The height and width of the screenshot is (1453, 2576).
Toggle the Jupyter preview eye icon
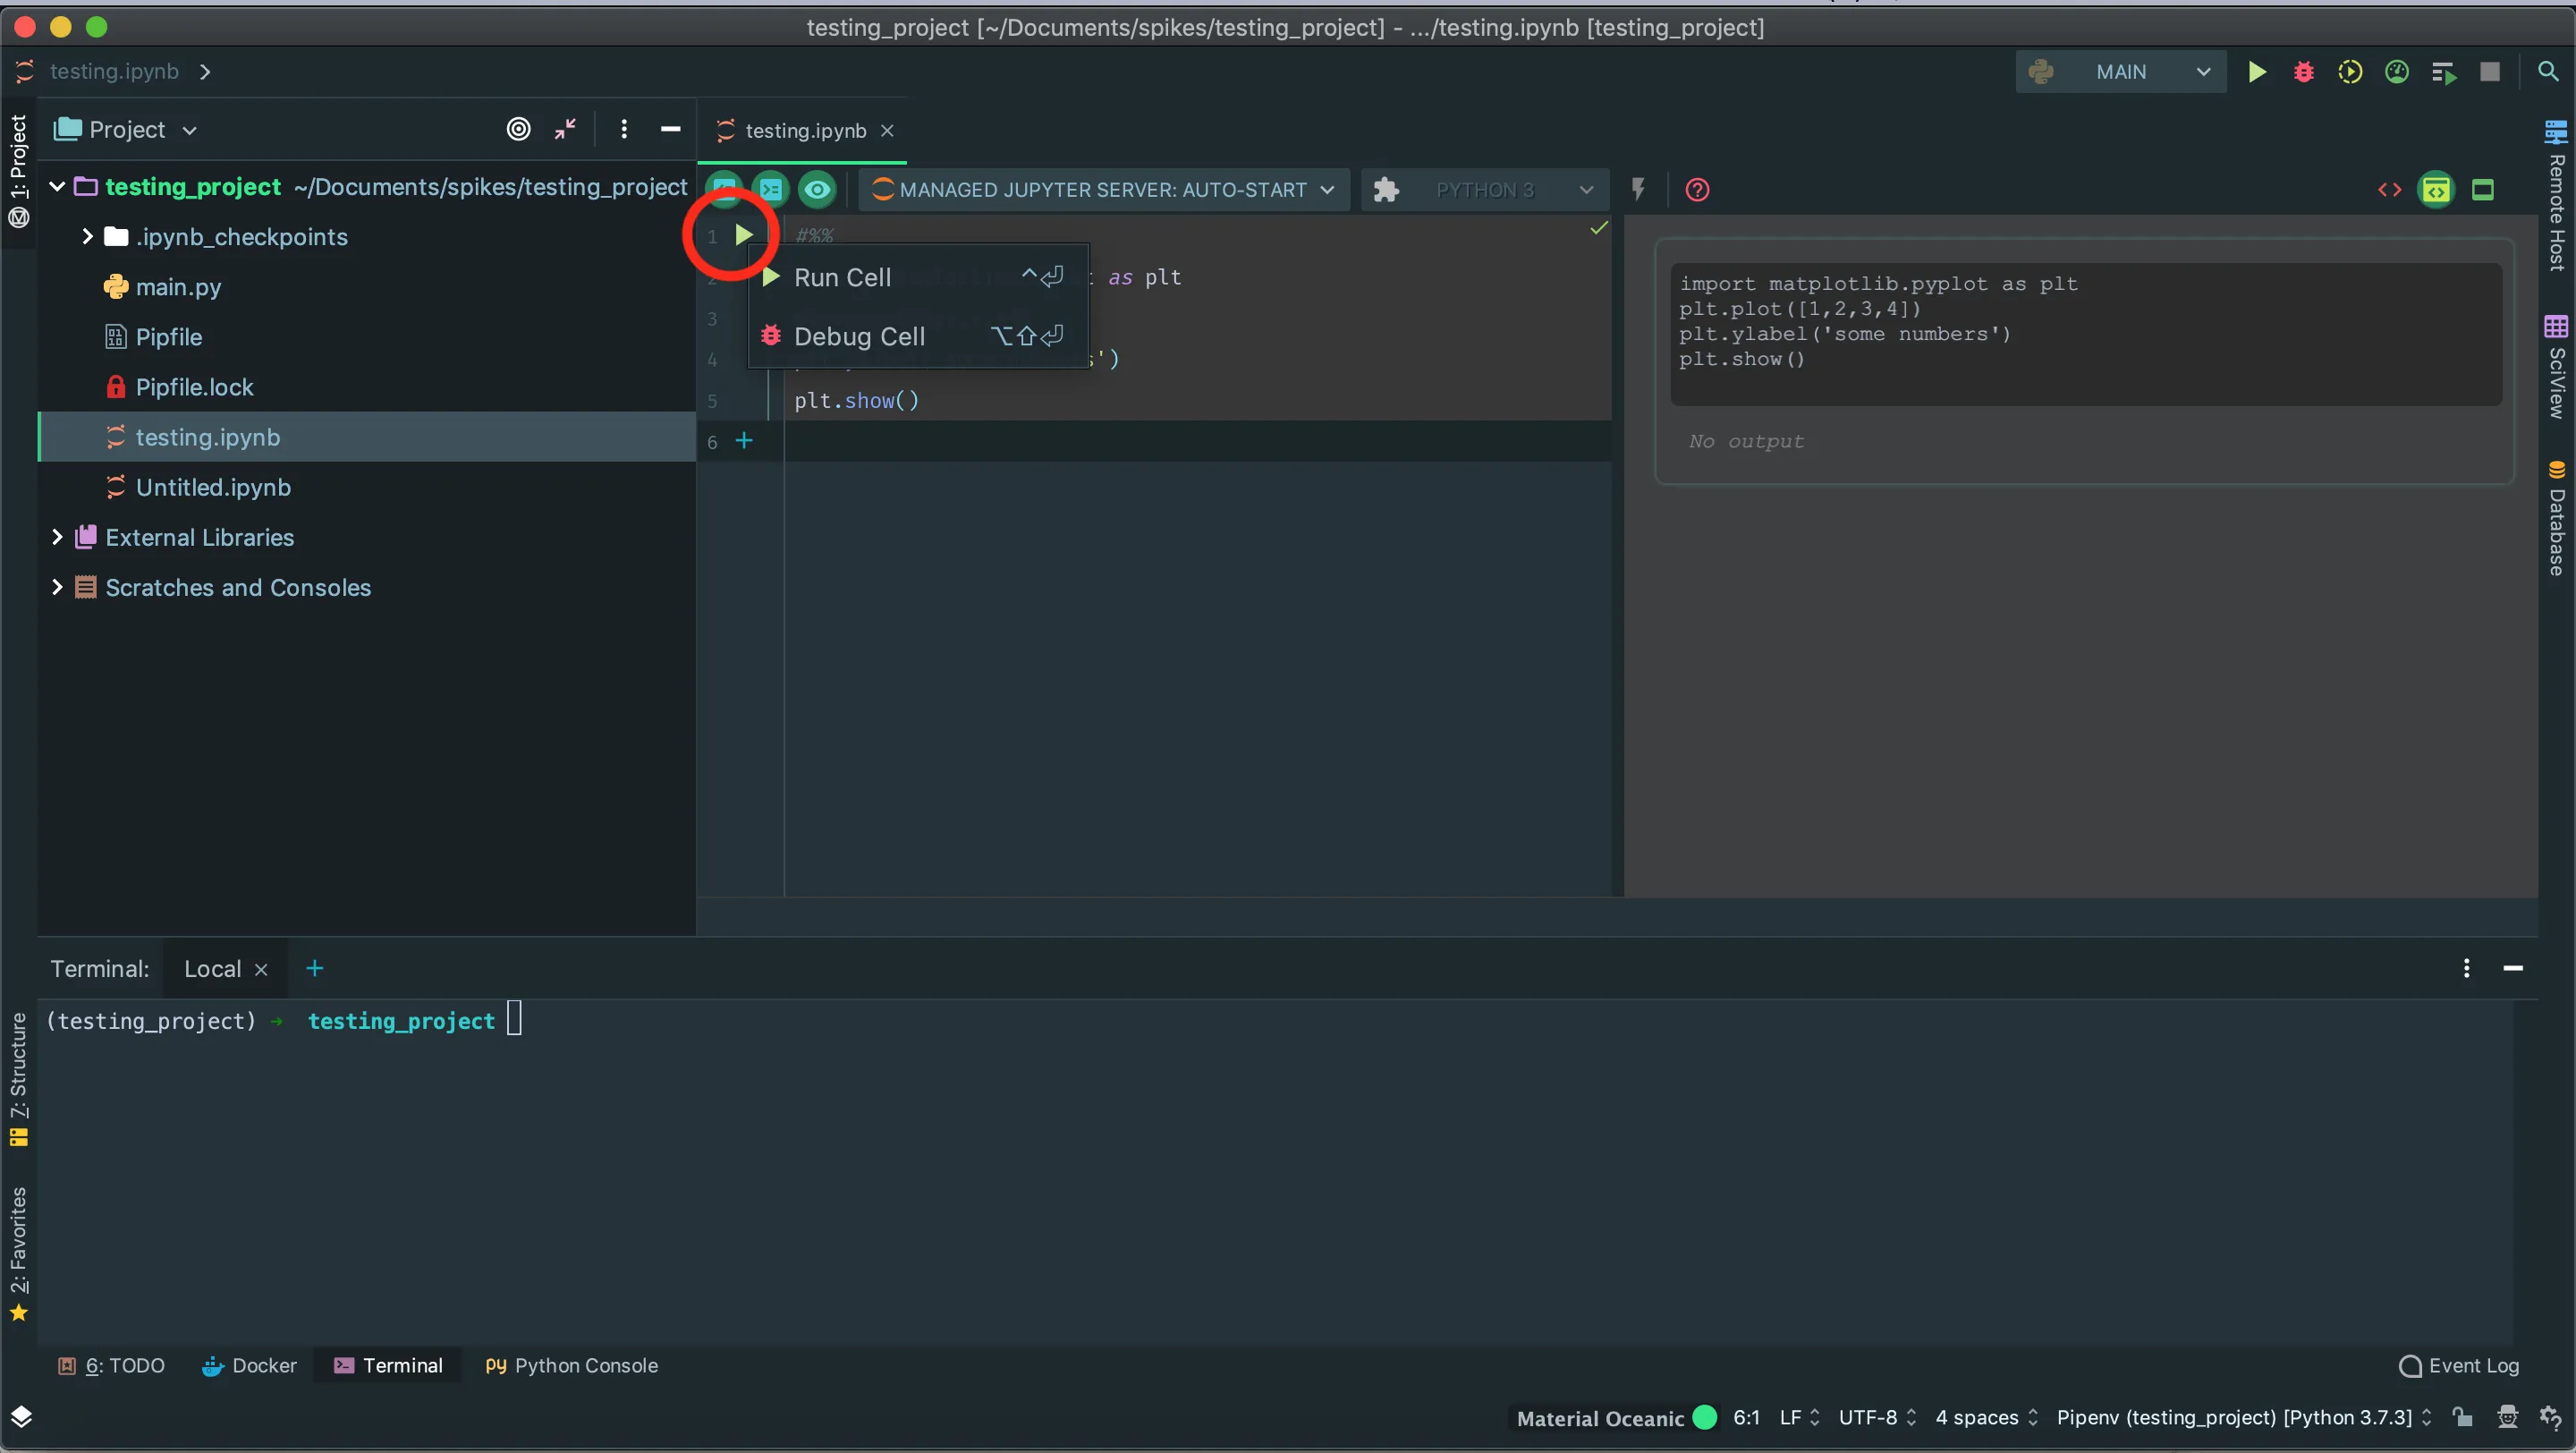[817, 190]
